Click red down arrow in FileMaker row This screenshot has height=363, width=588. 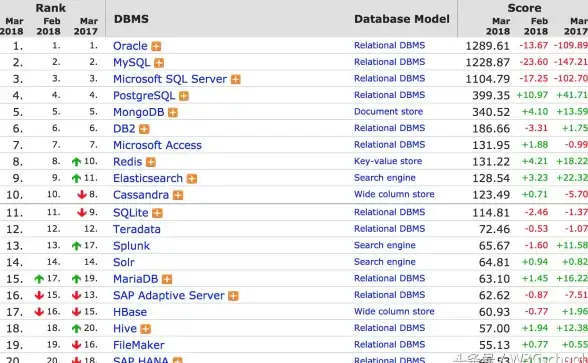point(76,345)
